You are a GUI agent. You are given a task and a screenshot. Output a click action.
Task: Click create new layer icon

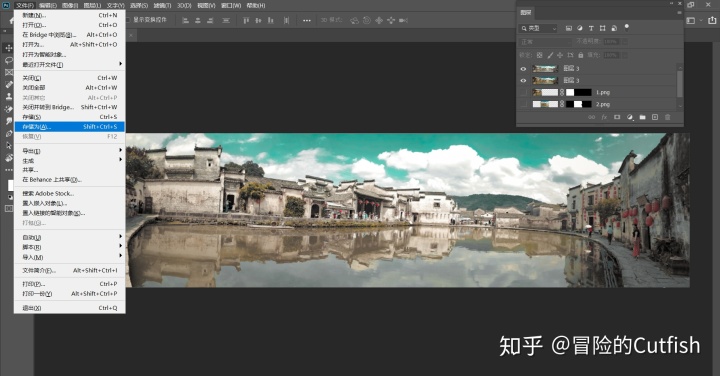(655, 118)
